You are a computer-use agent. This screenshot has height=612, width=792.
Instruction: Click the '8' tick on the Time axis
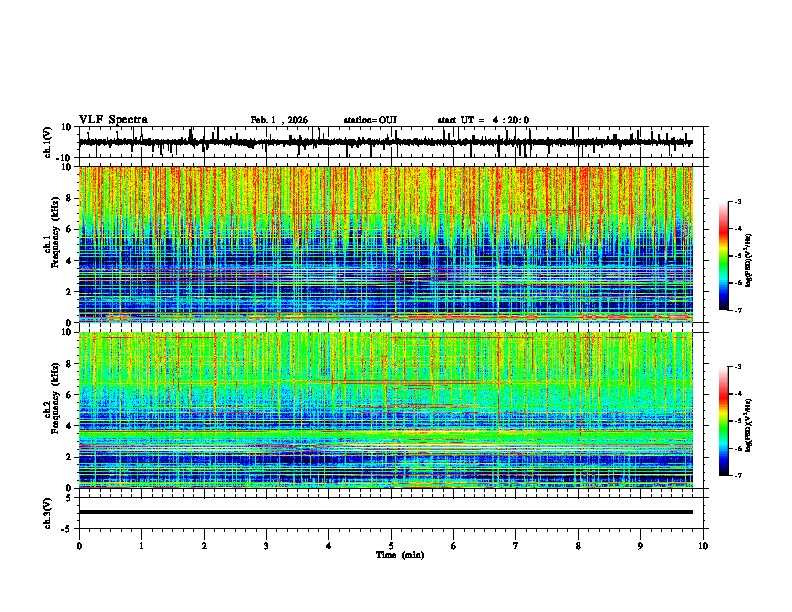click(x=578, y=546)
